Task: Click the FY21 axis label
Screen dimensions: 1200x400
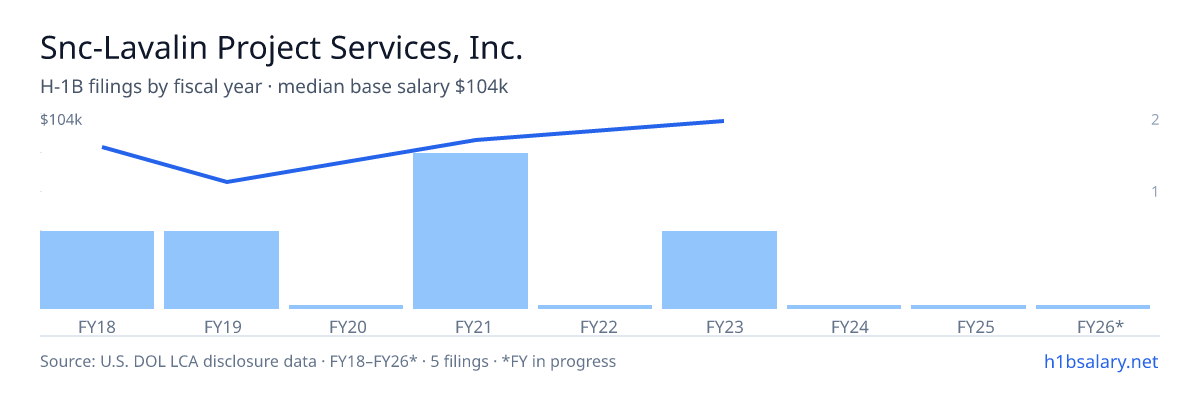Action: click(470, 326)
